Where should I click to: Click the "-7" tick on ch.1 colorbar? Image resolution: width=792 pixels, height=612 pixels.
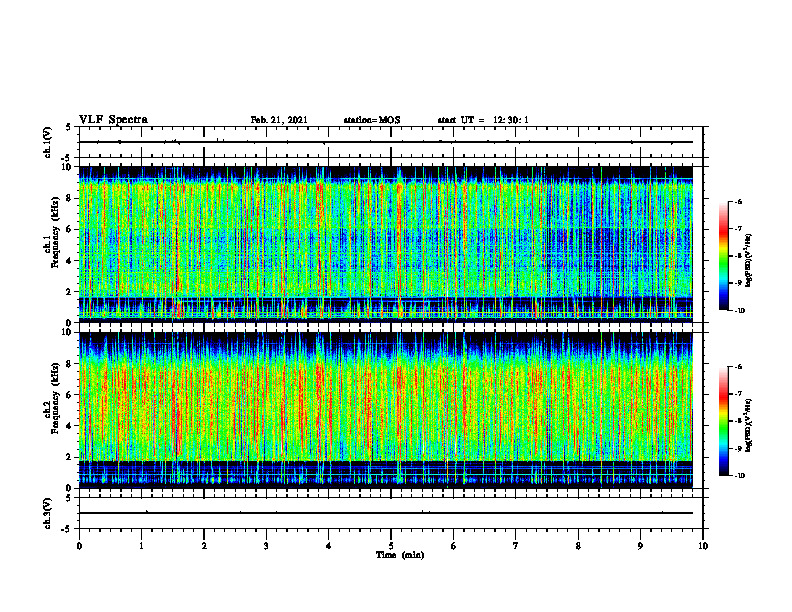coord(739,229)
